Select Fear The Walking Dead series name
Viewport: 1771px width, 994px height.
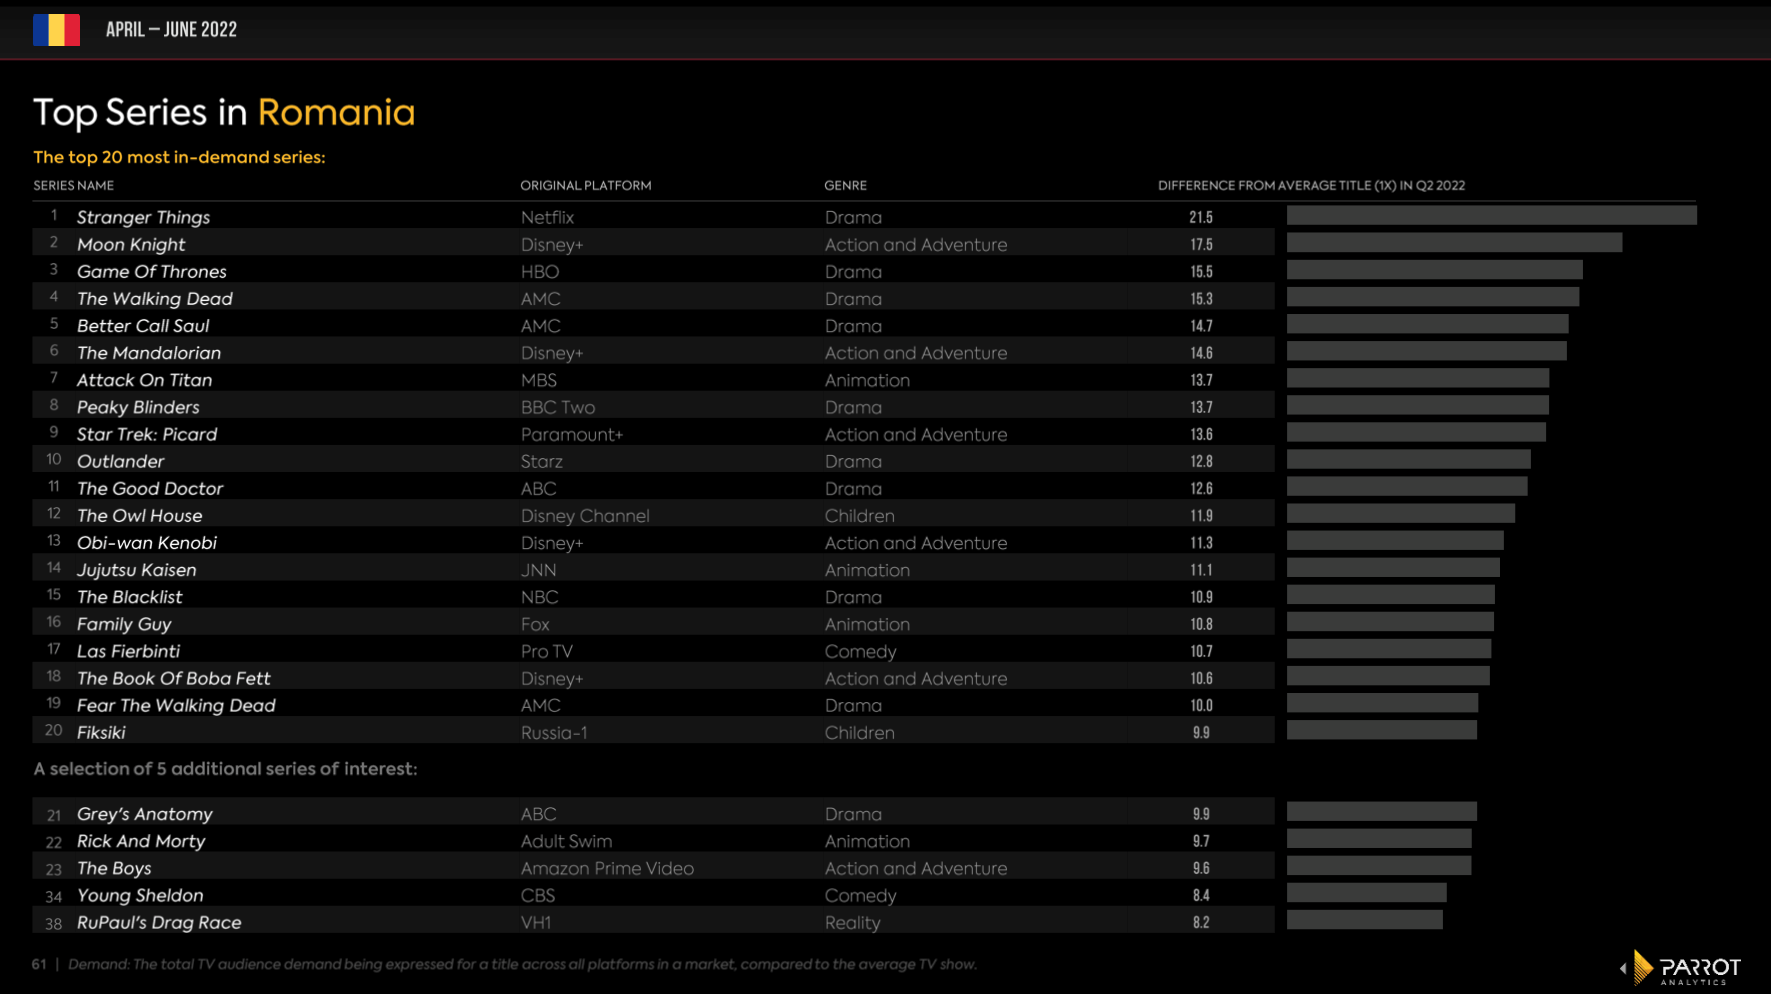(176, 705)
